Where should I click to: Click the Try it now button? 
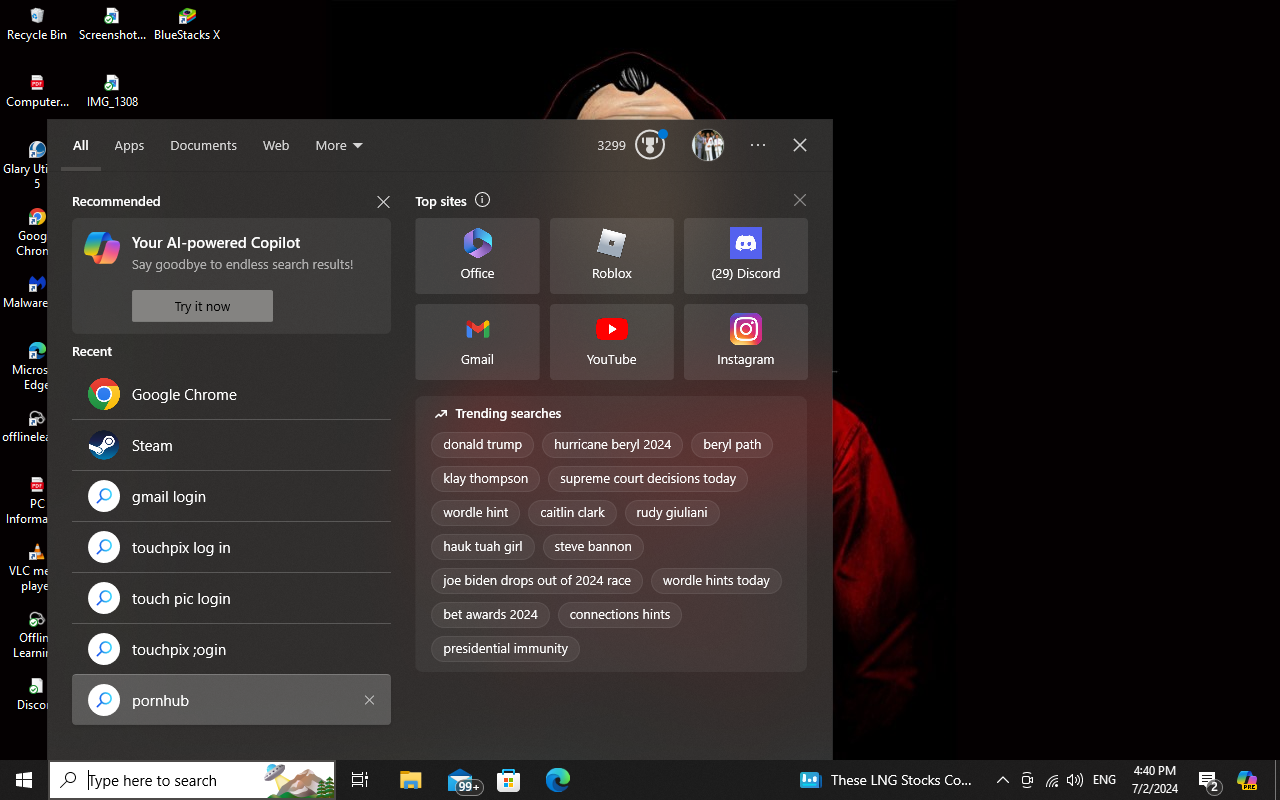click(x=202, y=306)
